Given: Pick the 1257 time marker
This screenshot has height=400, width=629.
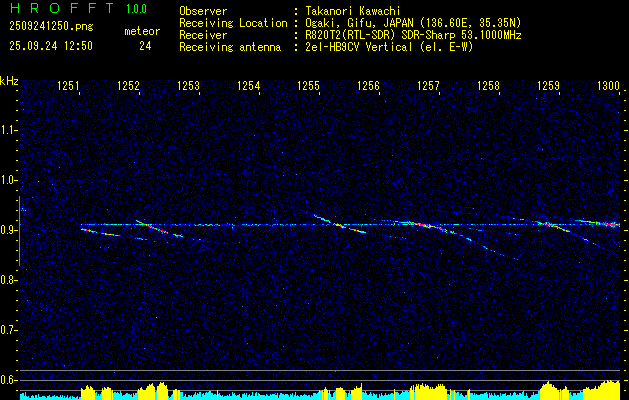Looking at the screenshot, I should click(428, 87).
